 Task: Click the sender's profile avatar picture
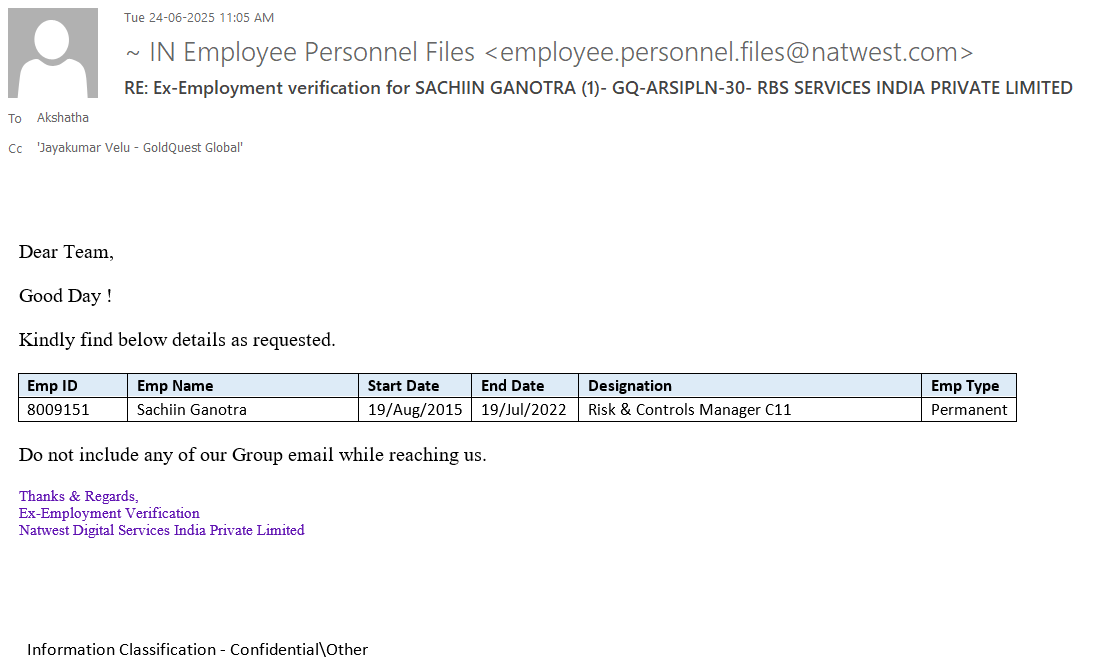tap(53, 53)
